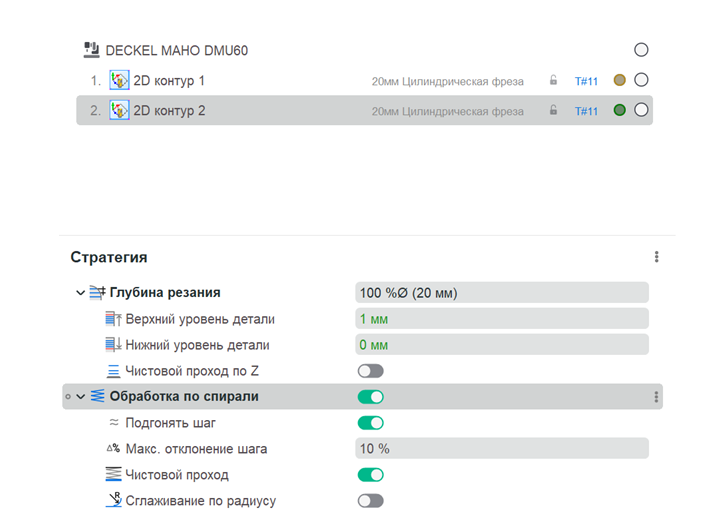Screen dimensions: 720x528
Task: Click the Макс. отклонение шага label
Action: 196,449
